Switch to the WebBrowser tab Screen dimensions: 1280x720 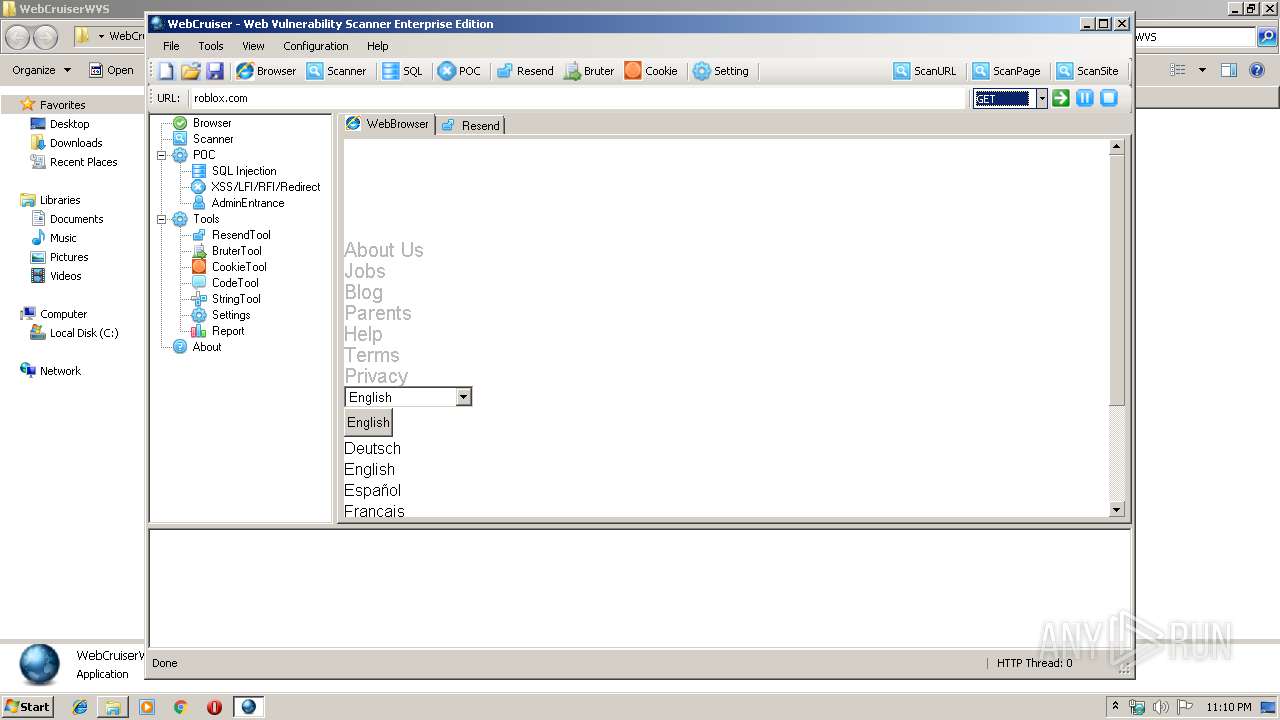[x=388, y=124]
